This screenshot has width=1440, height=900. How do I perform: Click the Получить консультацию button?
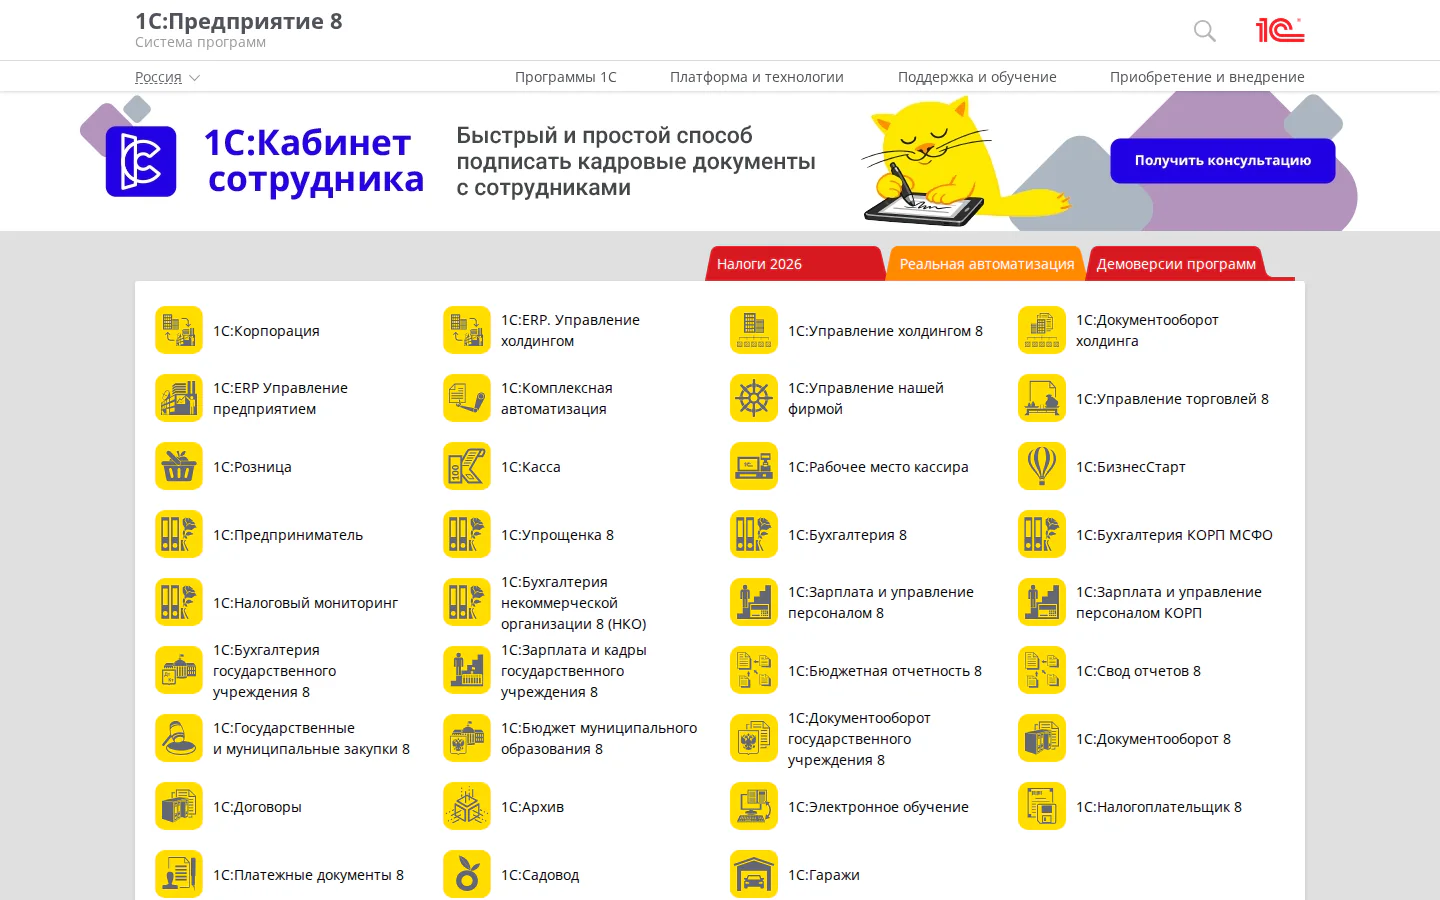coord(1222,160)
